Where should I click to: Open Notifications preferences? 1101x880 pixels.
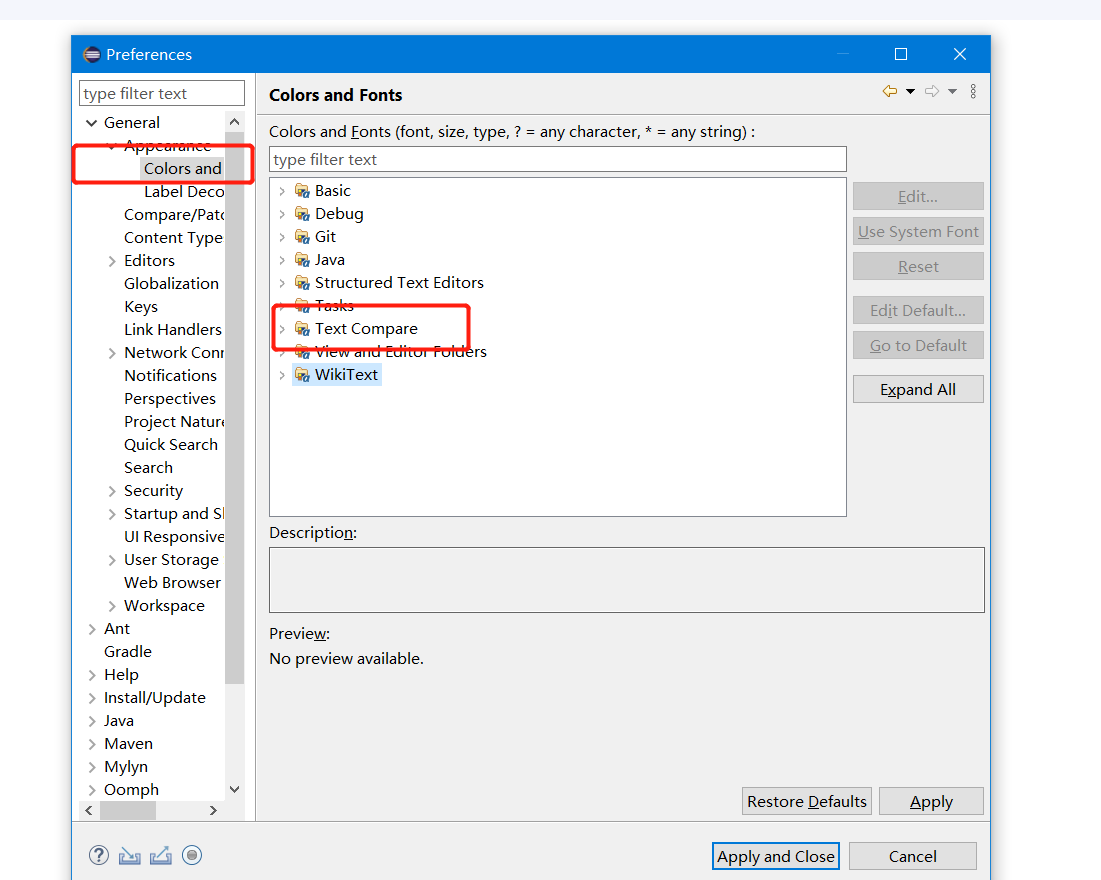[171, 376]
